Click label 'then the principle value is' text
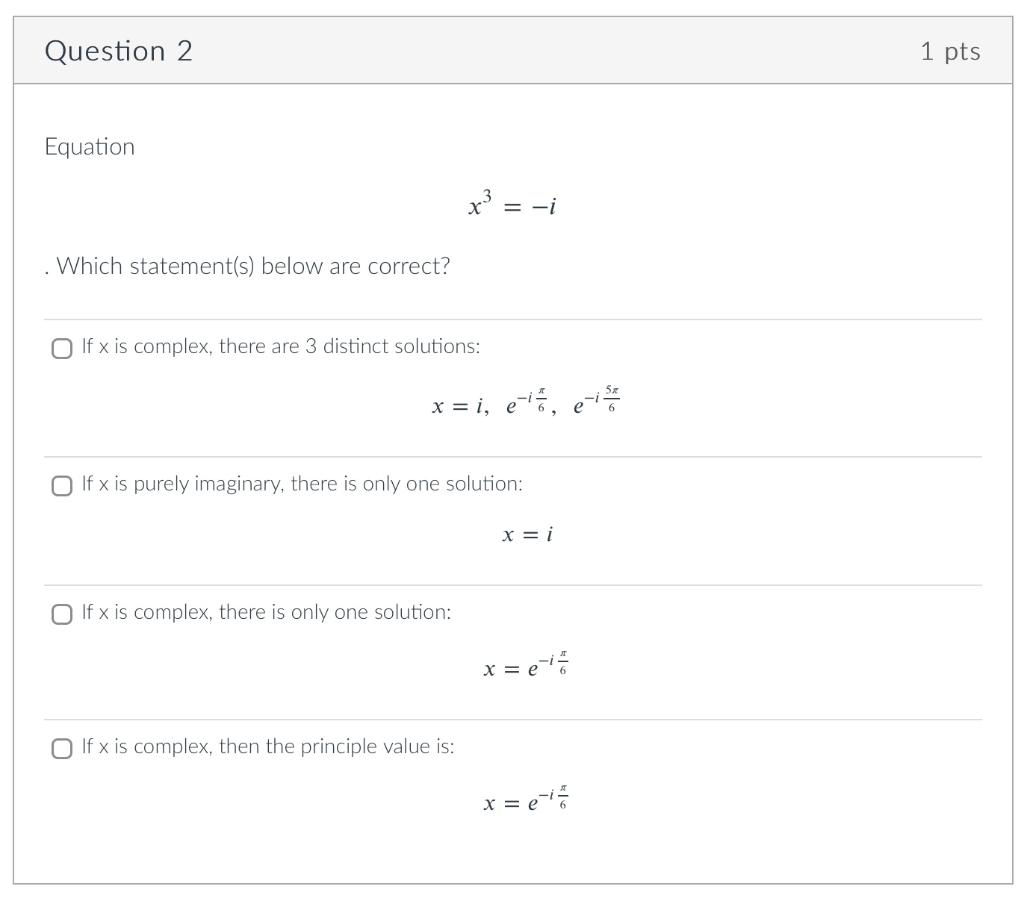The image size is (1024, 904). (x=336, y=747)
